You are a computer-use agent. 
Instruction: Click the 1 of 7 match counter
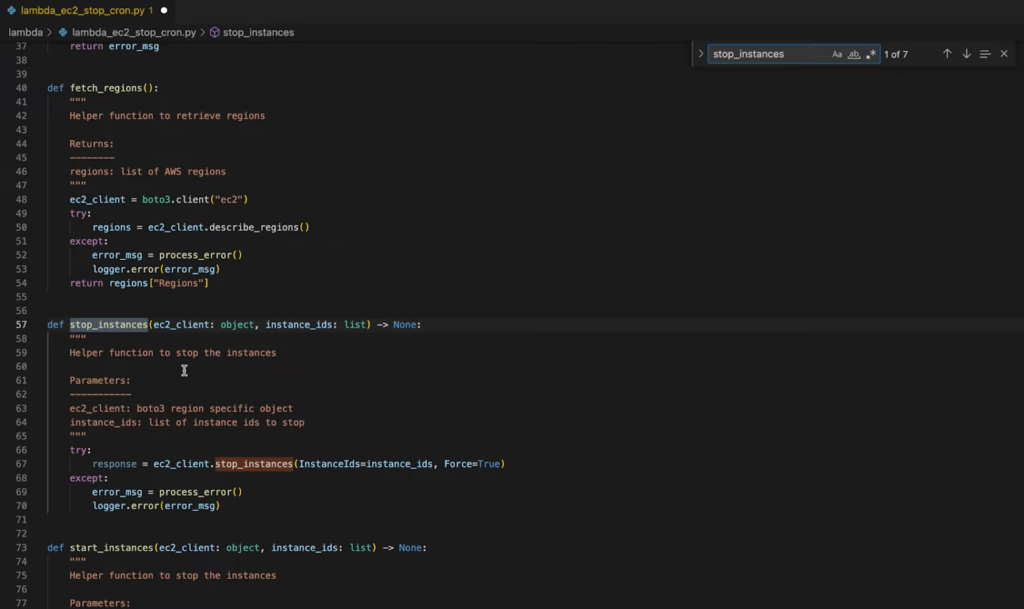coord(896,54)
